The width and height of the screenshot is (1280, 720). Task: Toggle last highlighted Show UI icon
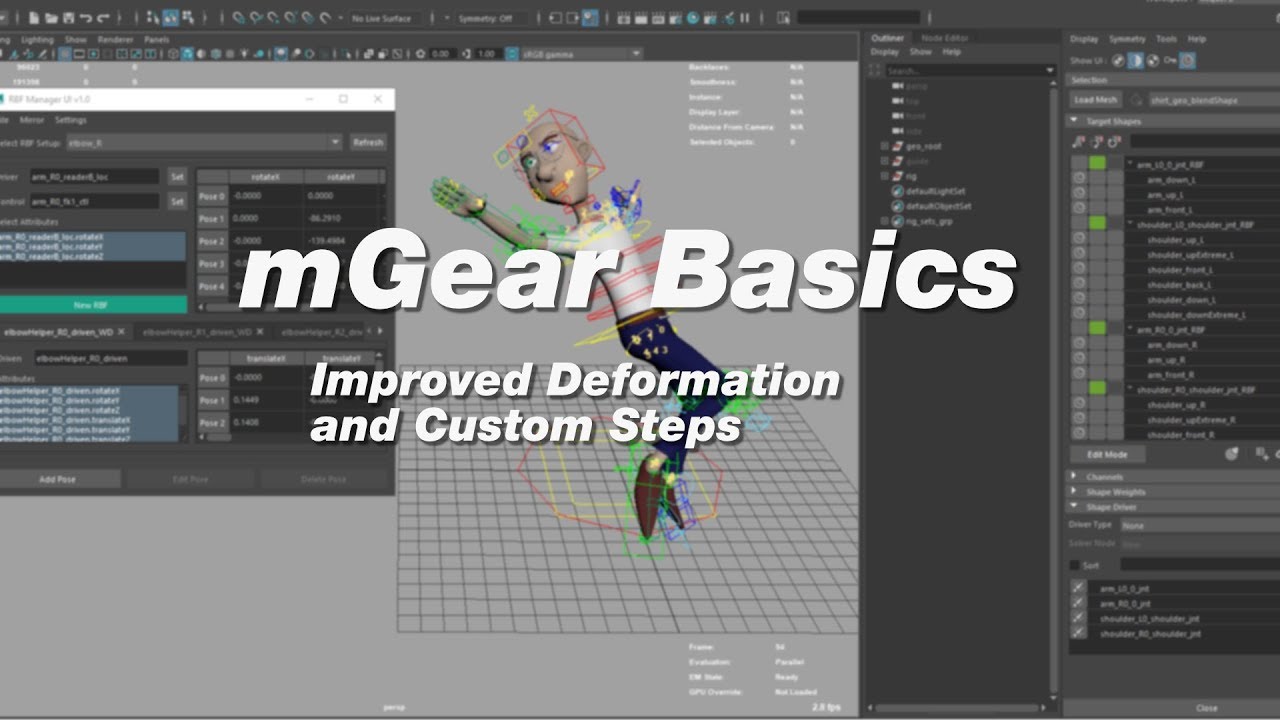(1188, 61)
